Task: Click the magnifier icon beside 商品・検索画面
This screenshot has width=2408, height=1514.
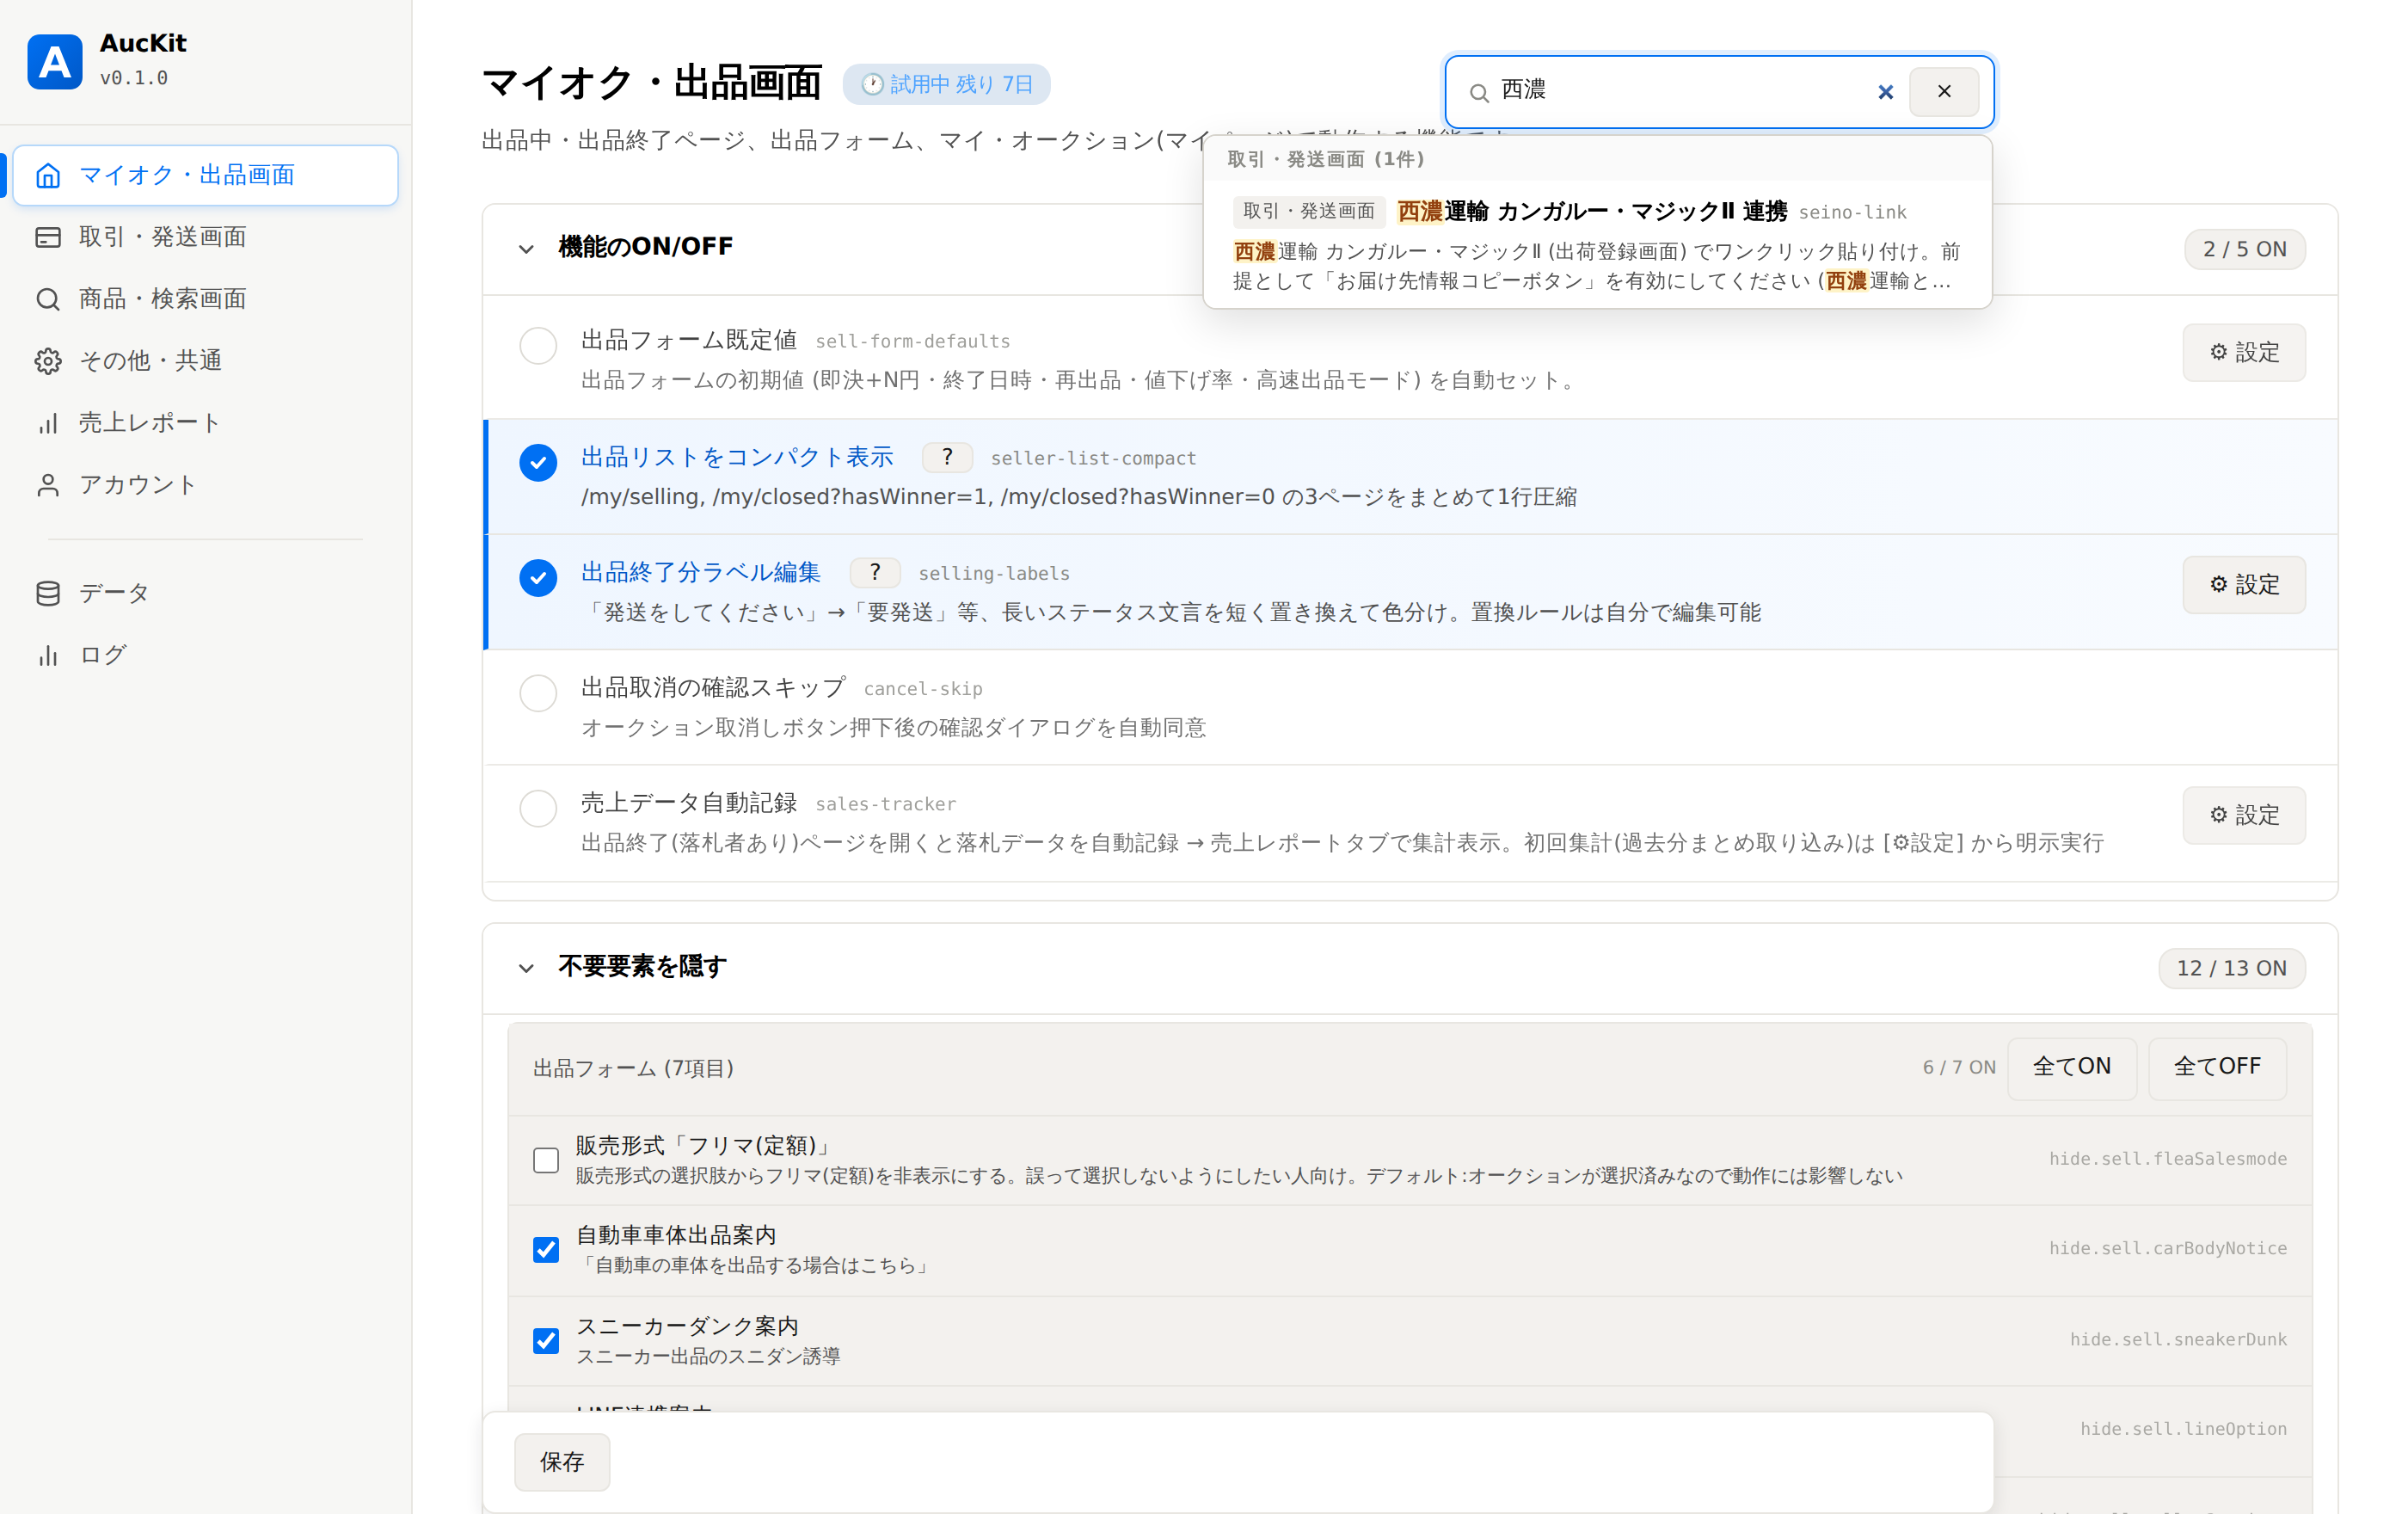Action: point(48,299)
